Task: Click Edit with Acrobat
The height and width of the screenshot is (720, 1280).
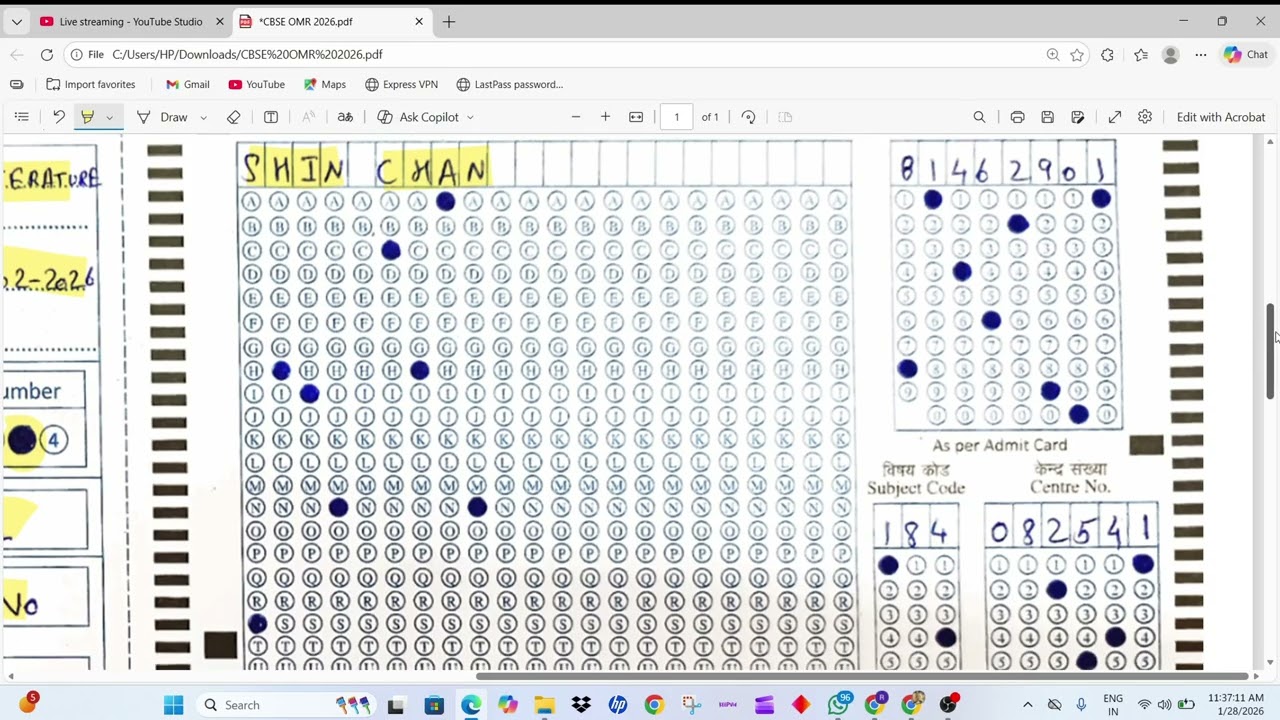Action: click(1221, 117)
